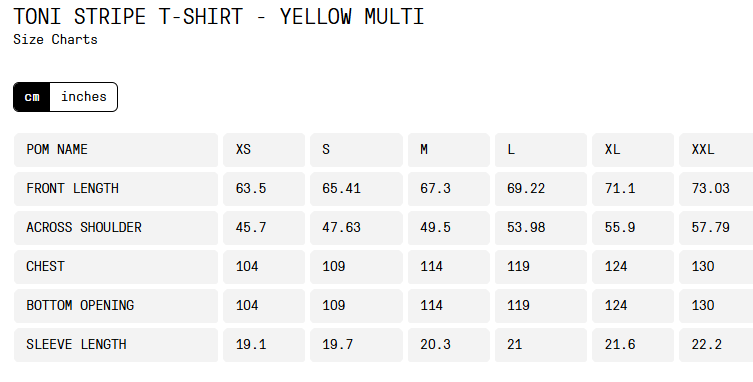This screenshot has height=382, width=753.
Task: Select the cm unit toggle
Action: point(32,97)
